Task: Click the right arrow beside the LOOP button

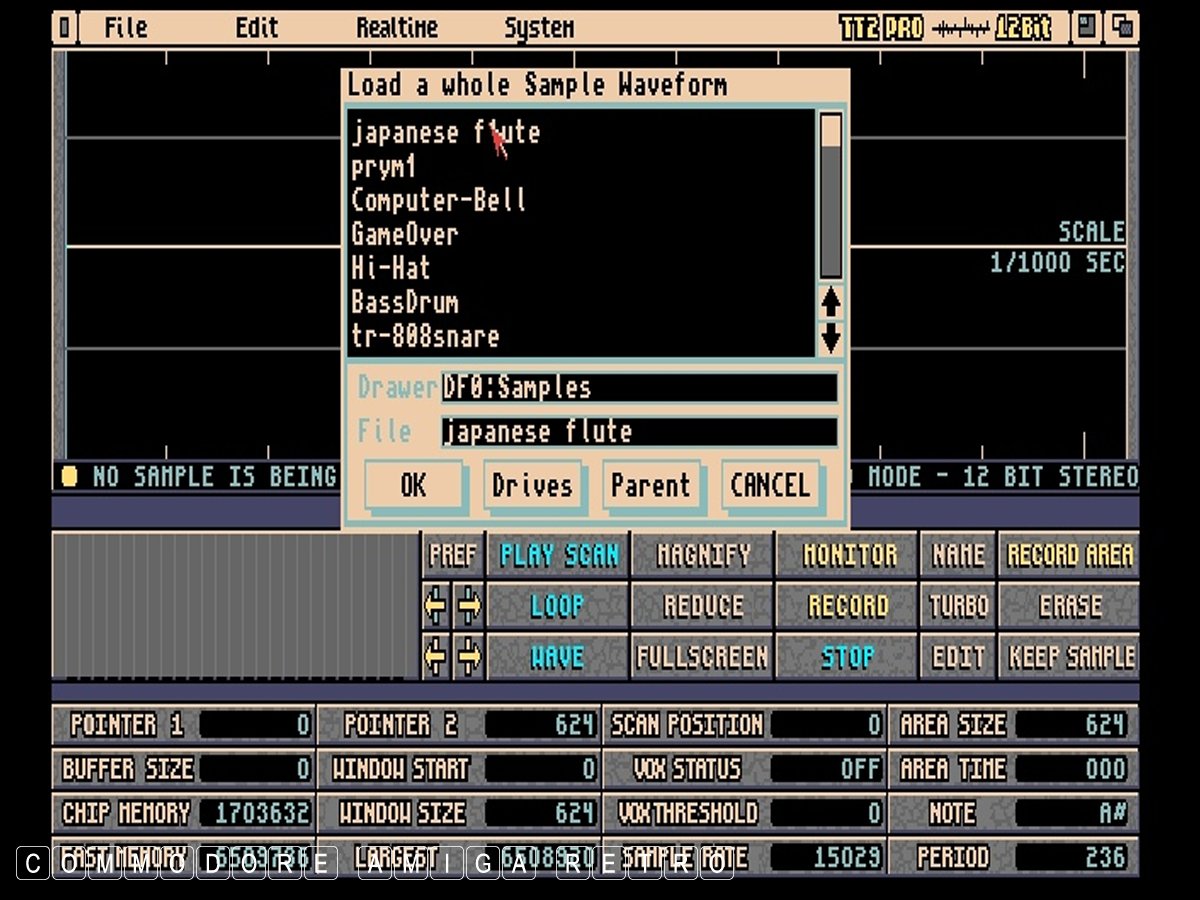Action: tap(468, 606)
